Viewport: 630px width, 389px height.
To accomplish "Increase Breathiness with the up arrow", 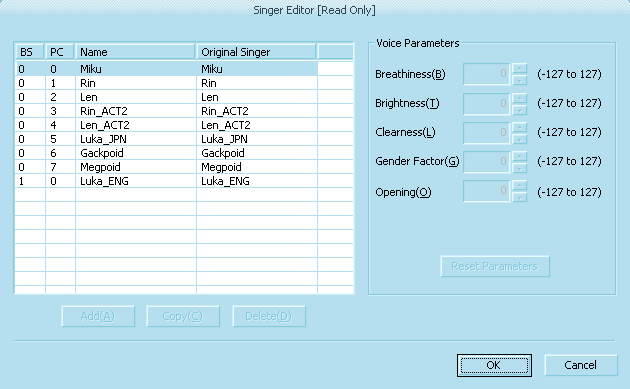I will pos(520,69).
